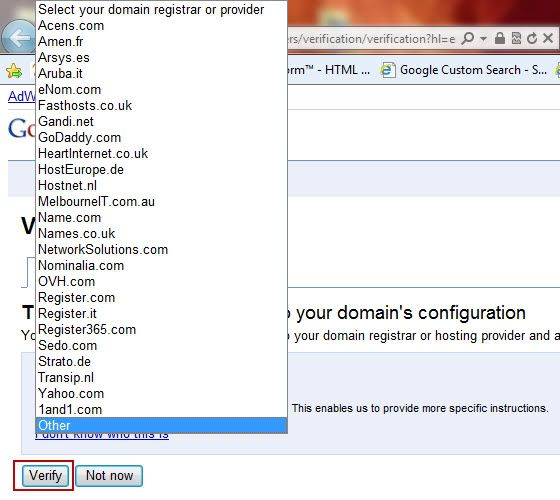
Task: Select HostEurope.de registrar
Action: [x=161, y=170]
